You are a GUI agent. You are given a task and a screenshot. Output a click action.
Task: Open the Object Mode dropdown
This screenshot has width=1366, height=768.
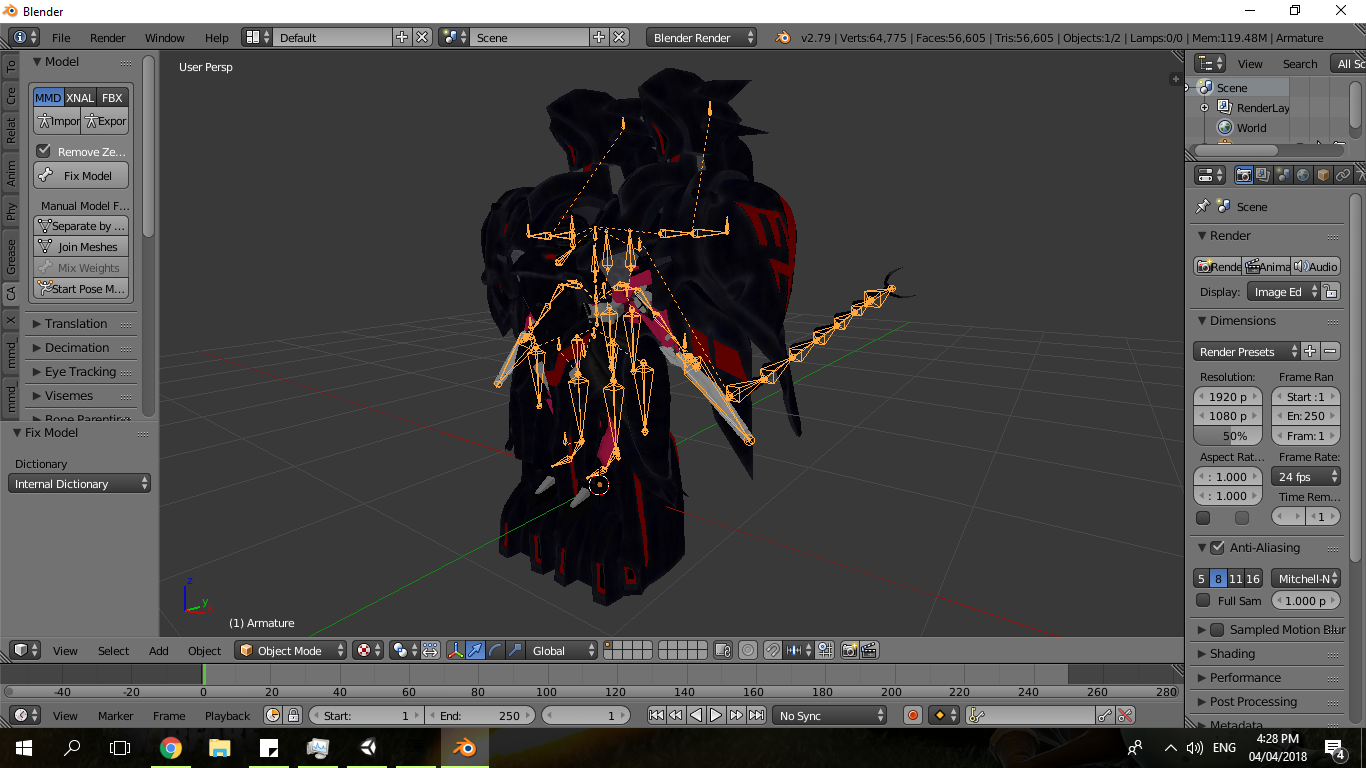coord(290,650)
